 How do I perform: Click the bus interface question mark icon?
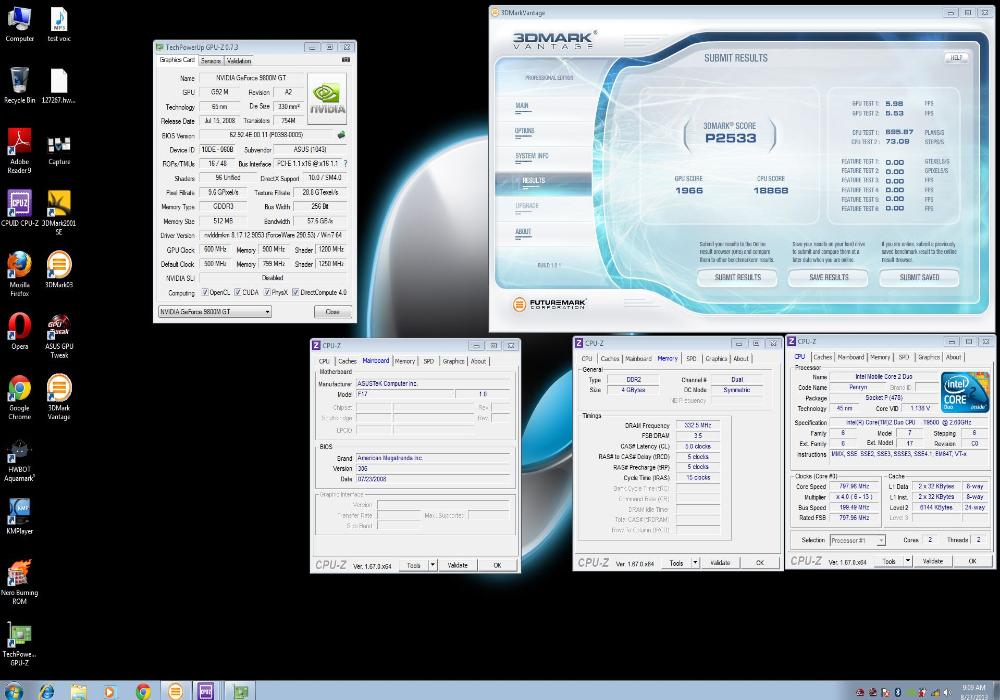click(x=345, y=164)
